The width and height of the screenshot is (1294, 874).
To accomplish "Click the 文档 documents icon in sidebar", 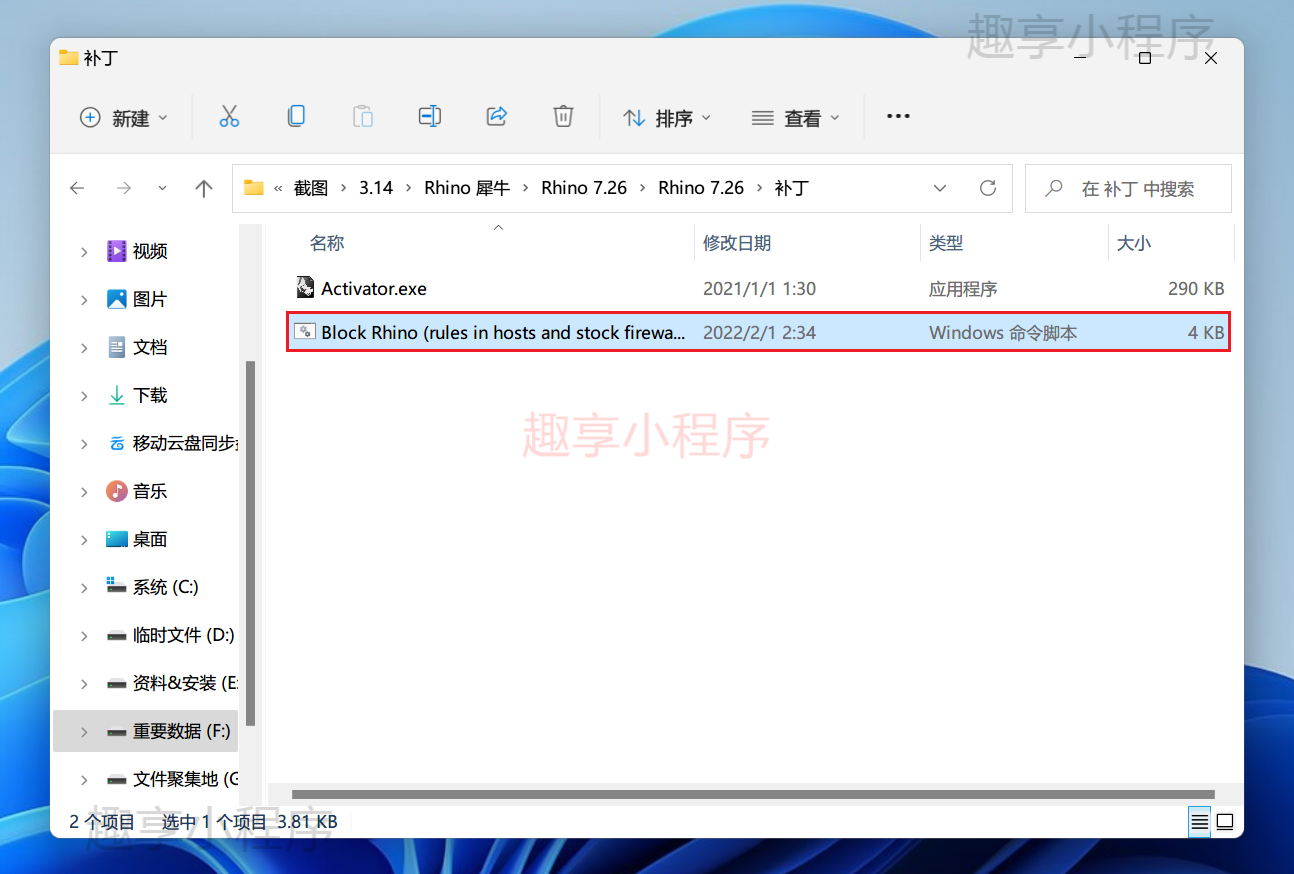I will 117,347.
